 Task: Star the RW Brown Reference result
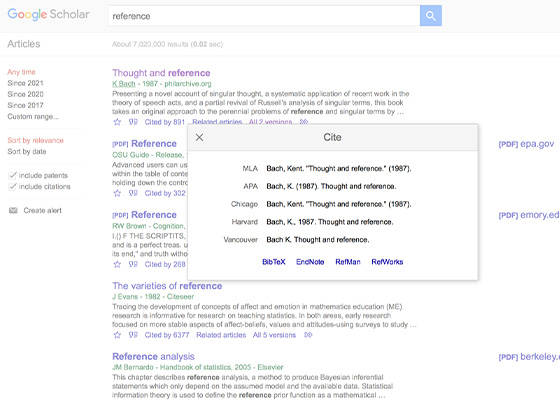(x=117, y=264)
